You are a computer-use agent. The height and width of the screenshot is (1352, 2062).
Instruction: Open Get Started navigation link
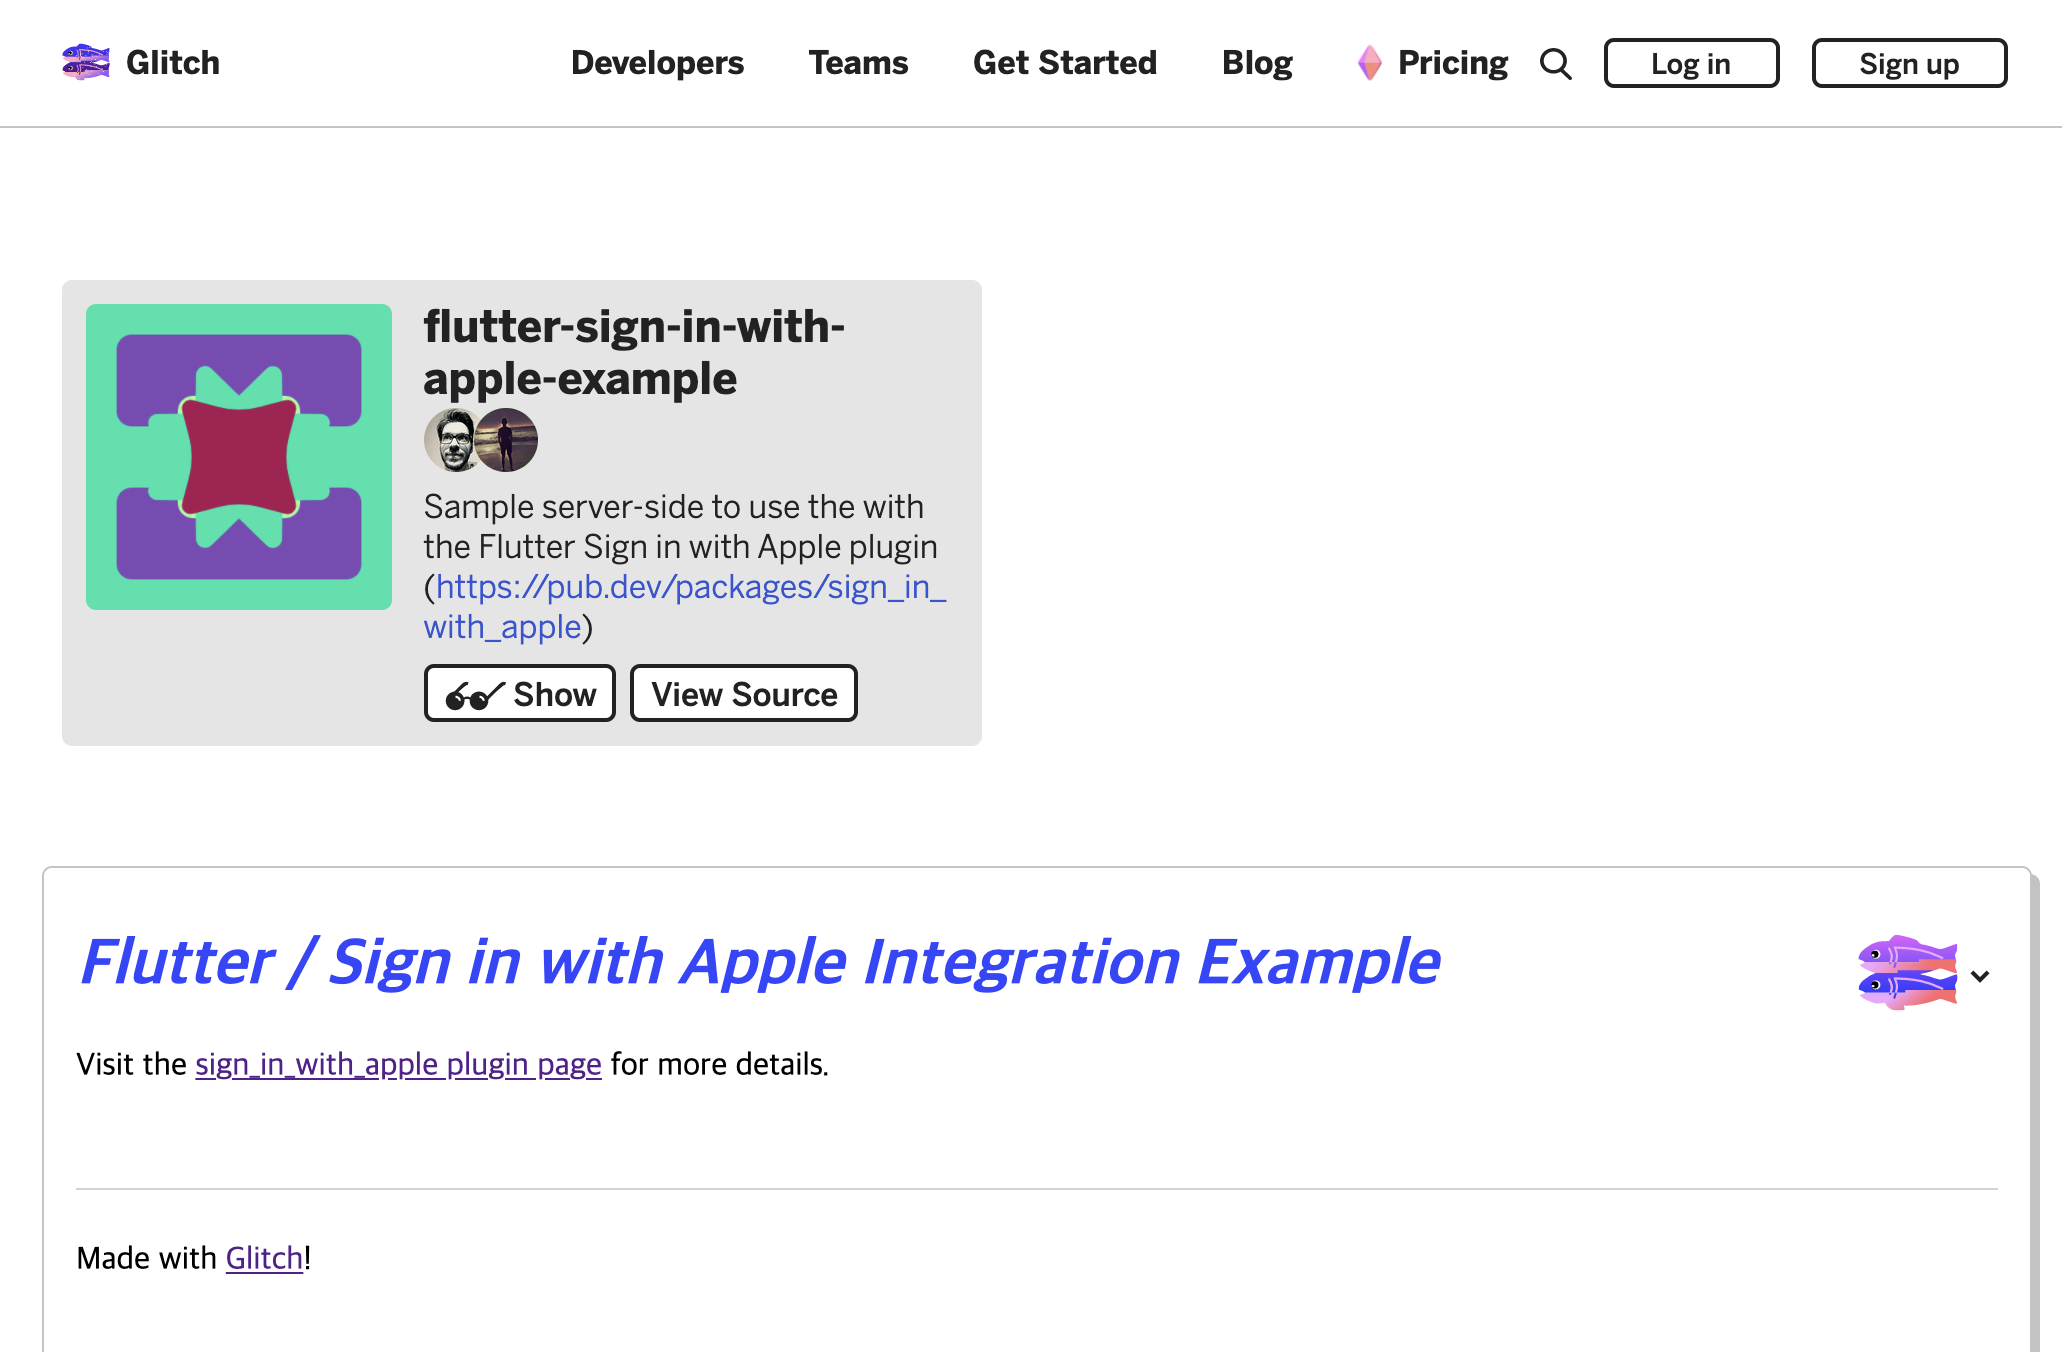tap(1064, 63)
